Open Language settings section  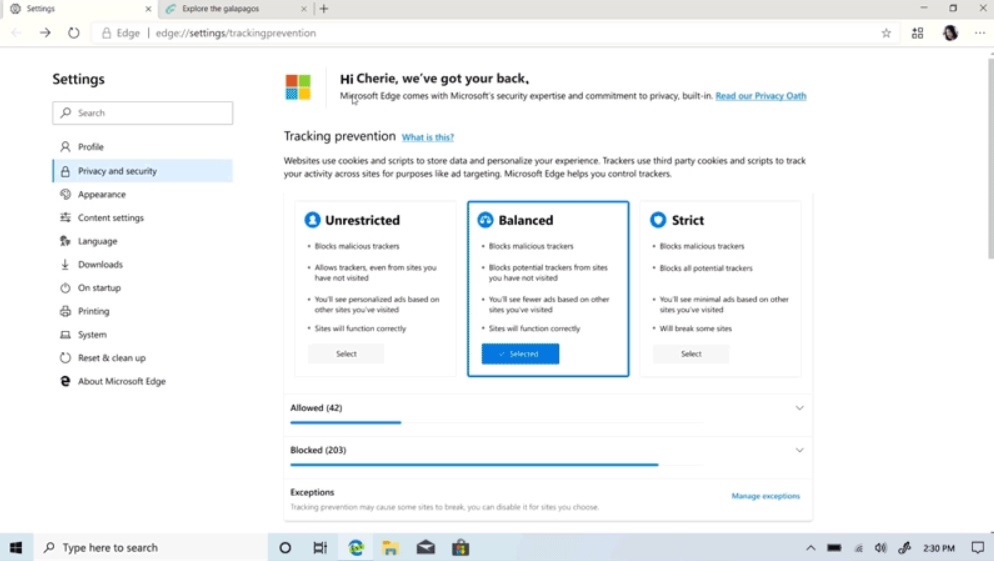pos(143,242)
